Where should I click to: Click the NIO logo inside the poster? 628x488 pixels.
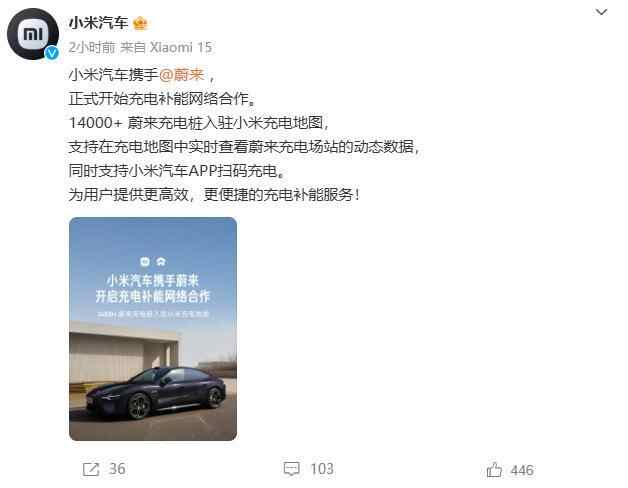(161, 262)
